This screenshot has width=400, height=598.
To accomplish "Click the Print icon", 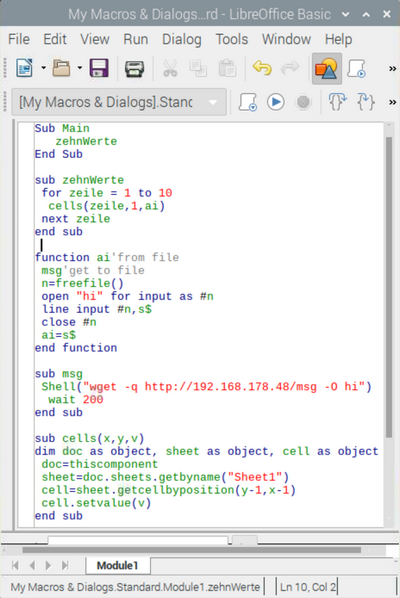I will (x=135, y=69).
